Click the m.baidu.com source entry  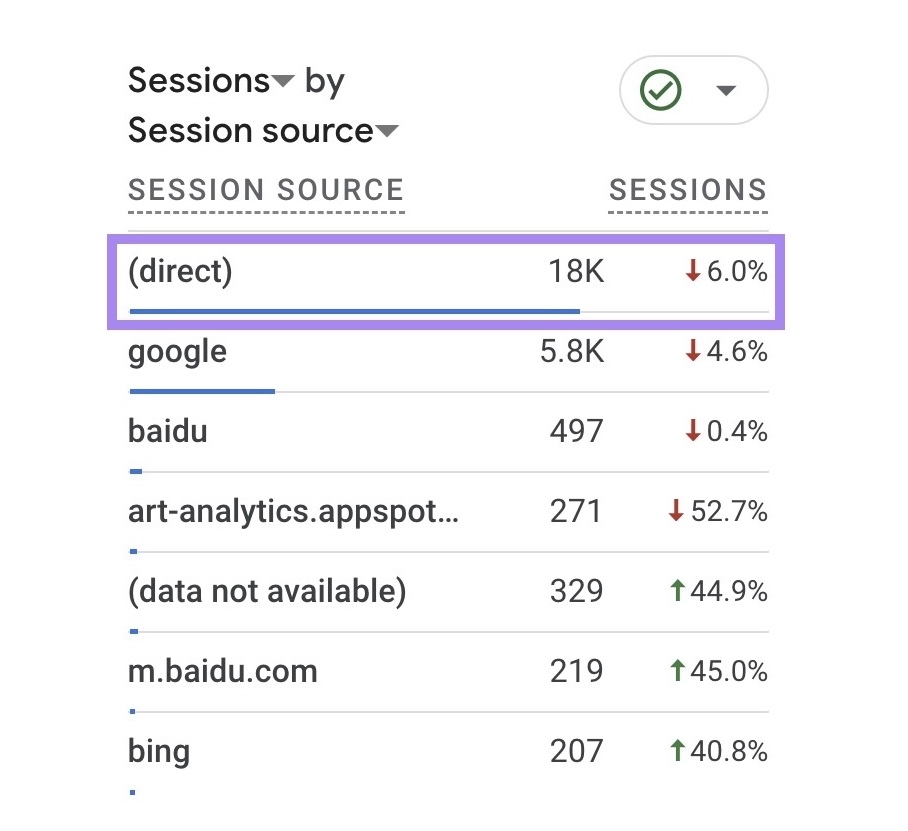(222, 671)
